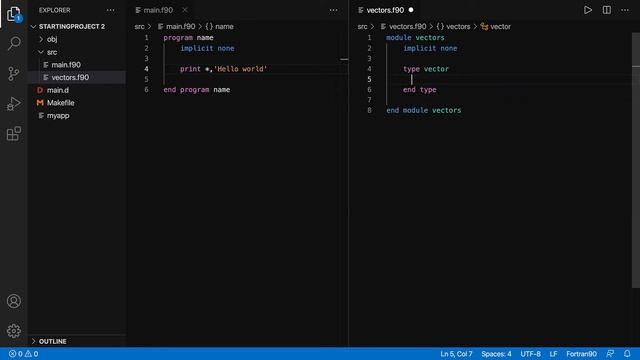Click src breadcrumb in right editor
This screenshot has height=360, width=640.
tap(362, 27)
